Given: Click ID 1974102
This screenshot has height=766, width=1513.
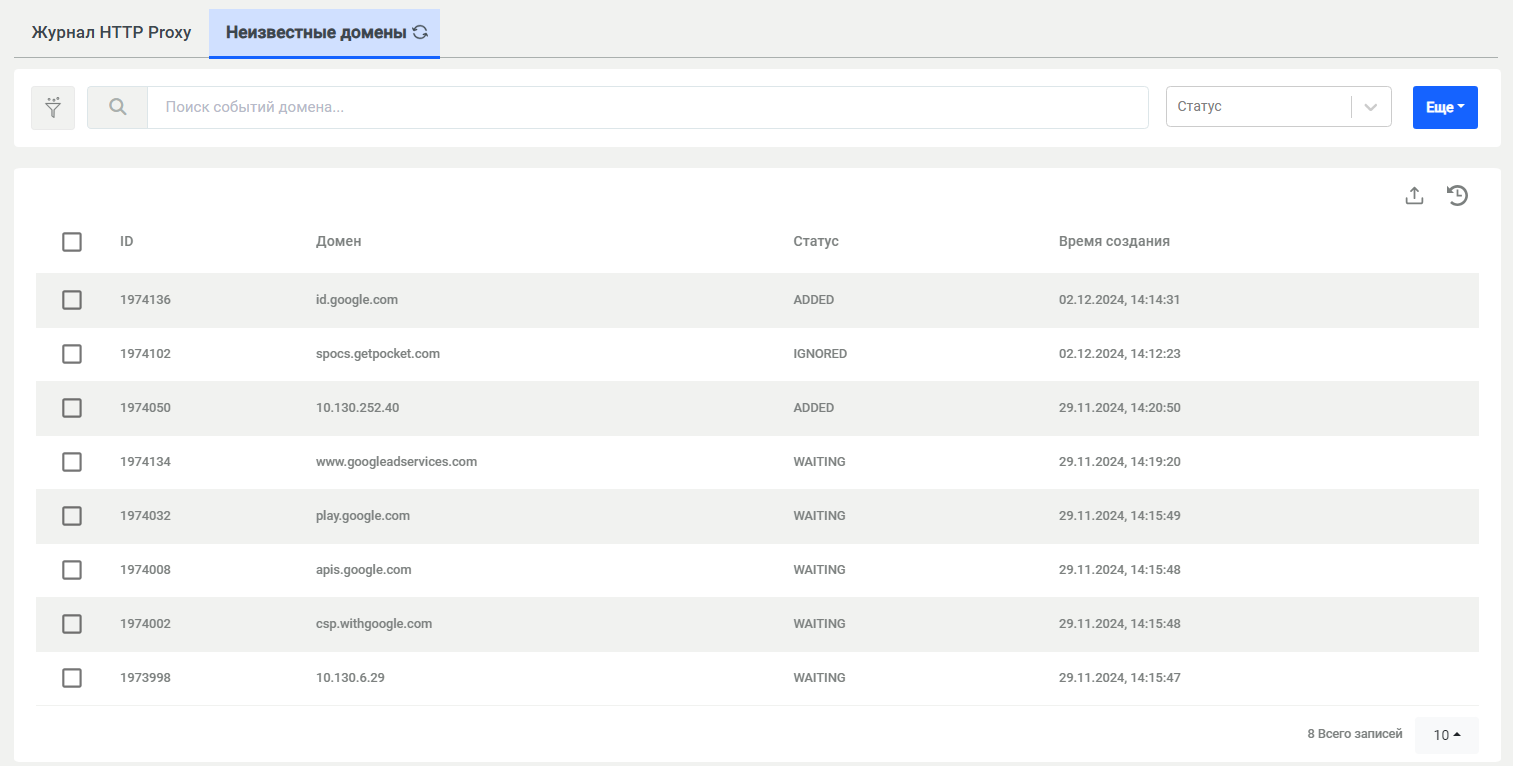Looking at the screenshot, I should [145, 354].
